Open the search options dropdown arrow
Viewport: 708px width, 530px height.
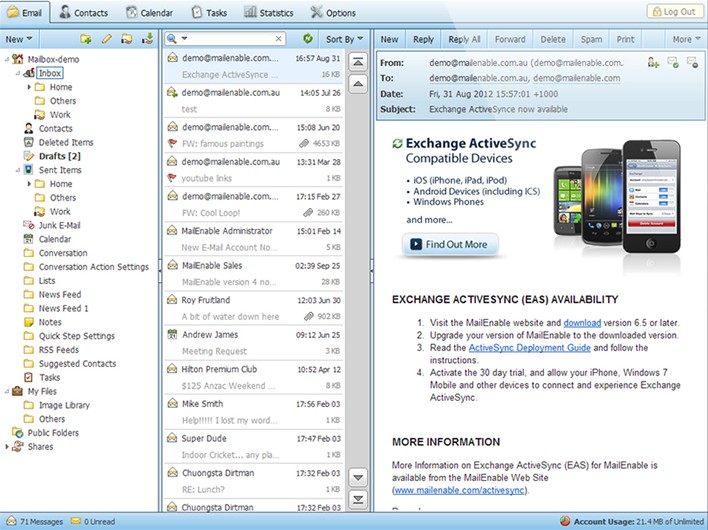tap(184, 39)
